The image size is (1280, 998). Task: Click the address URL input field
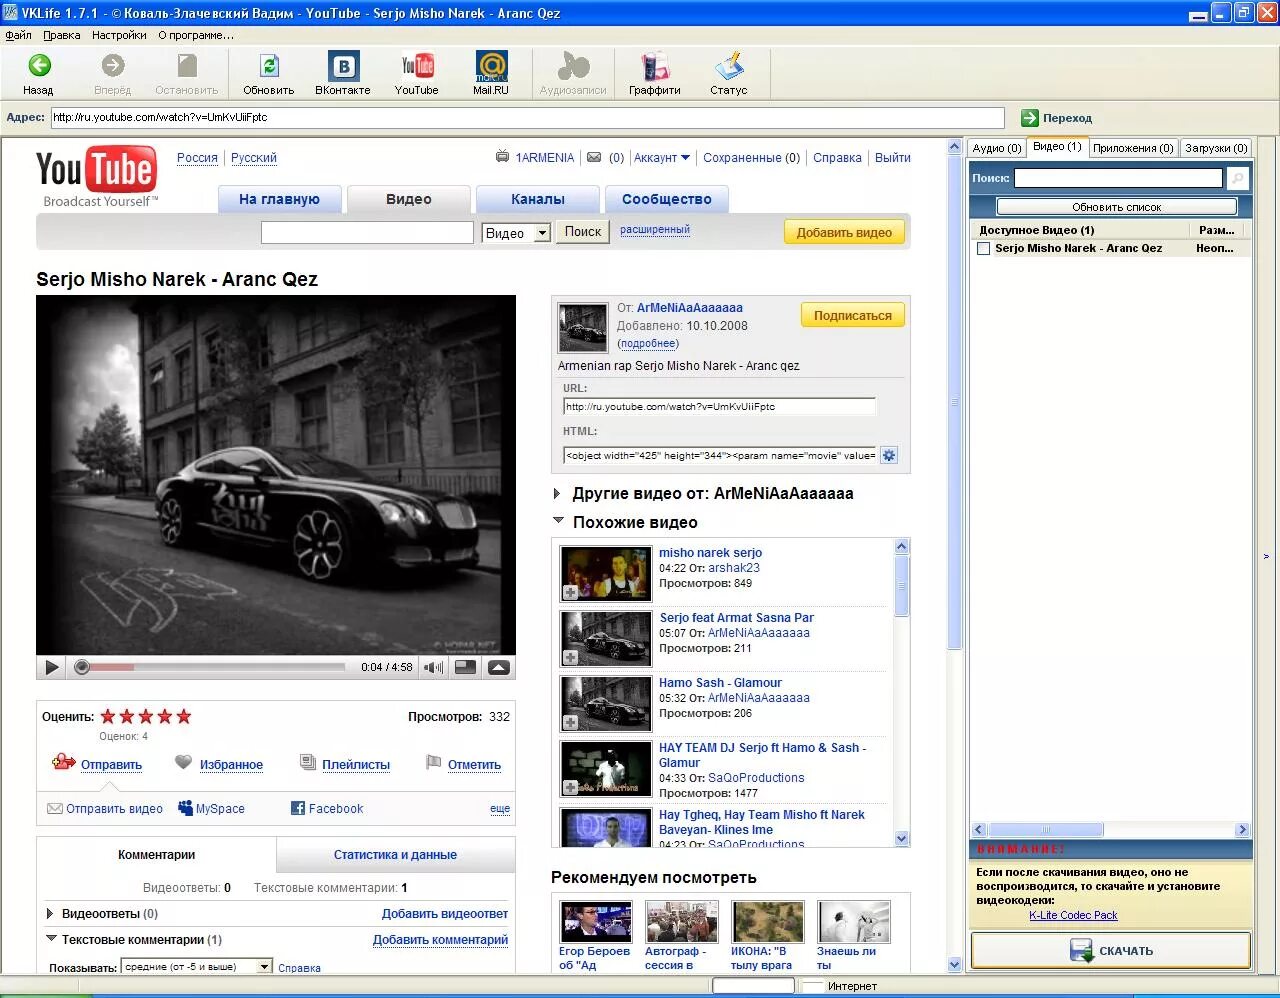pos(527,118)
